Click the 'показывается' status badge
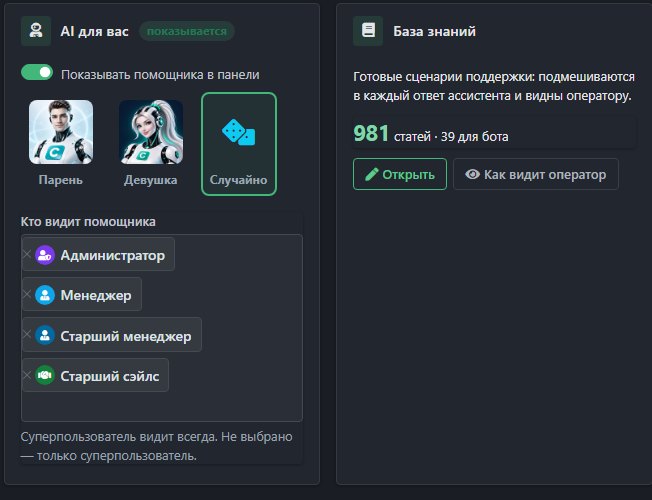 (187, 31)
